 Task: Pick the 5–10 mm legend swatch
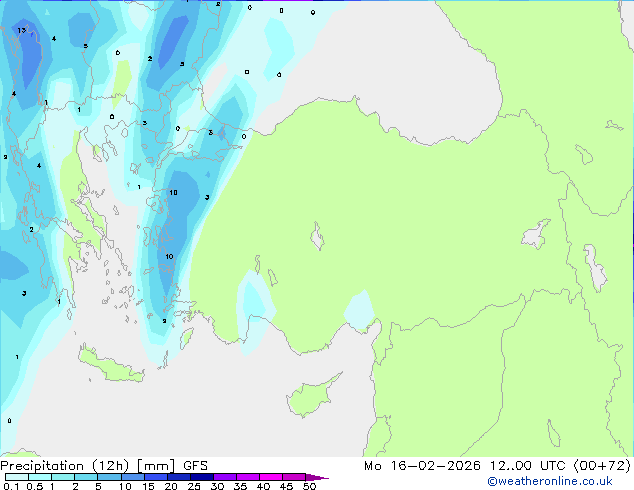pos(109,477)
